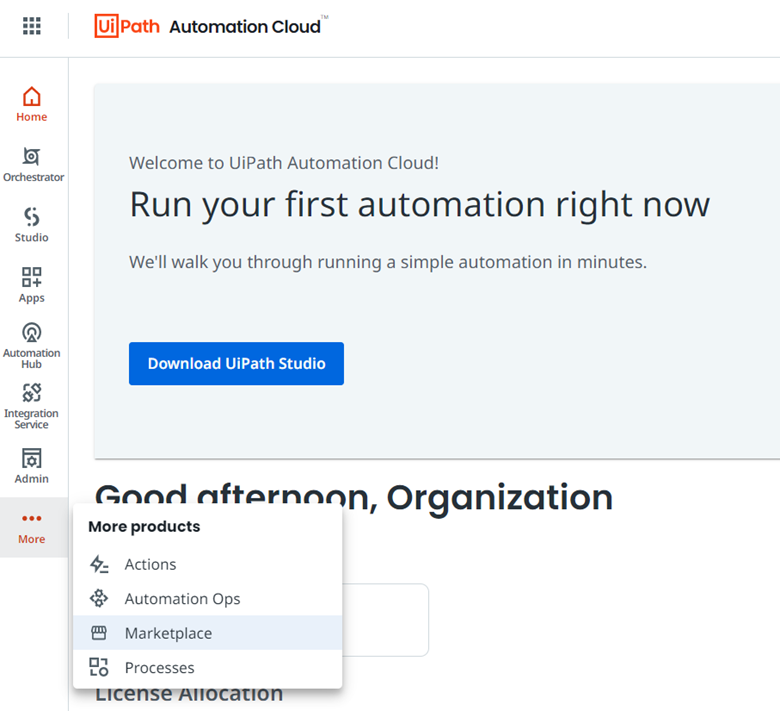Select Actions in More products menu
Screen dimensions: 780x711
point(207,564)
